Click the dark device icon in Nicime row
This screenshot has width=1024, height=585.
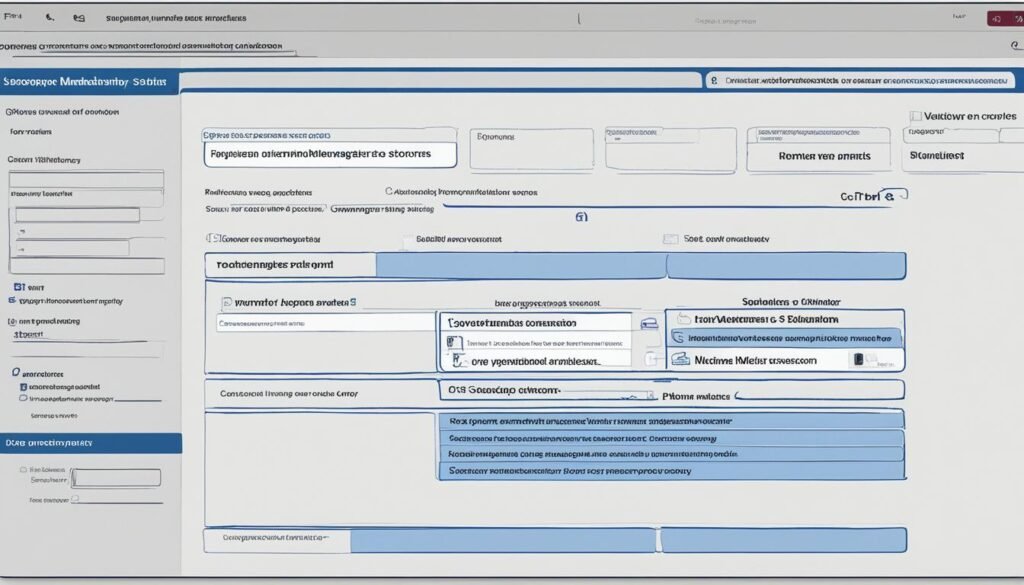pos(856,360)
